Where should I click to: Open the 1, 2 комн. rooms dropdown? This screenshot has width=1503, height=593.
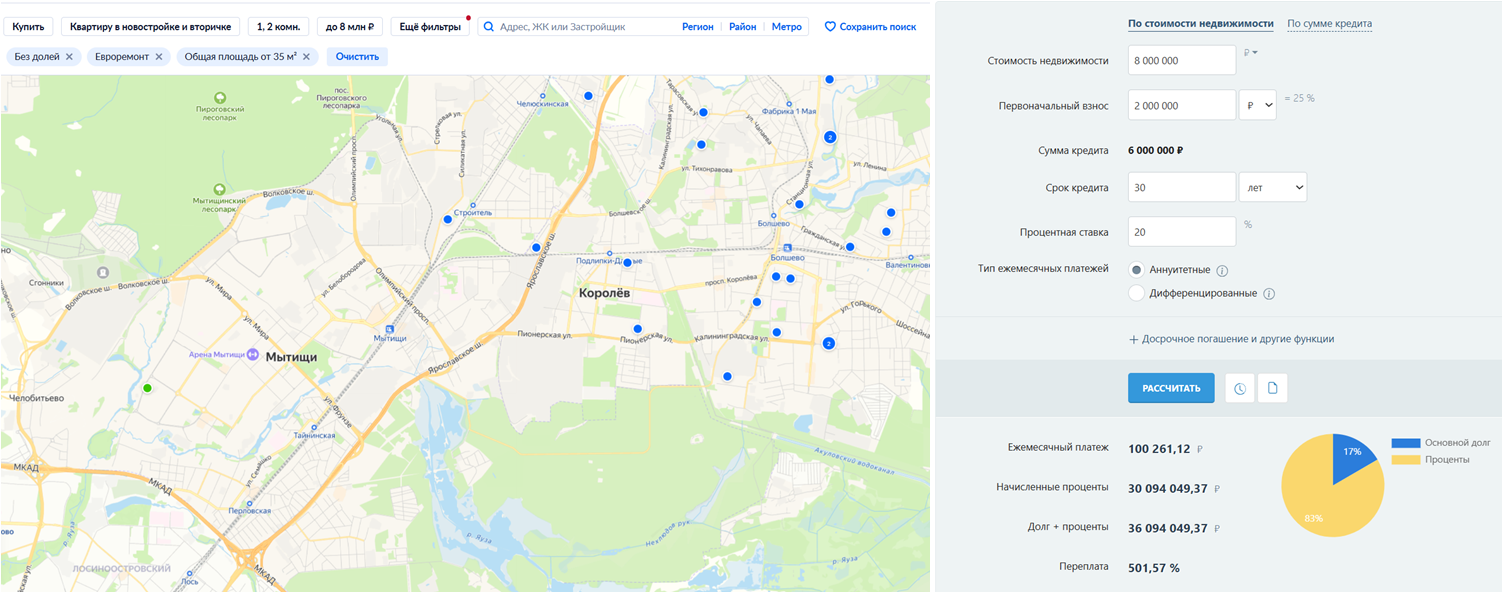279,27
